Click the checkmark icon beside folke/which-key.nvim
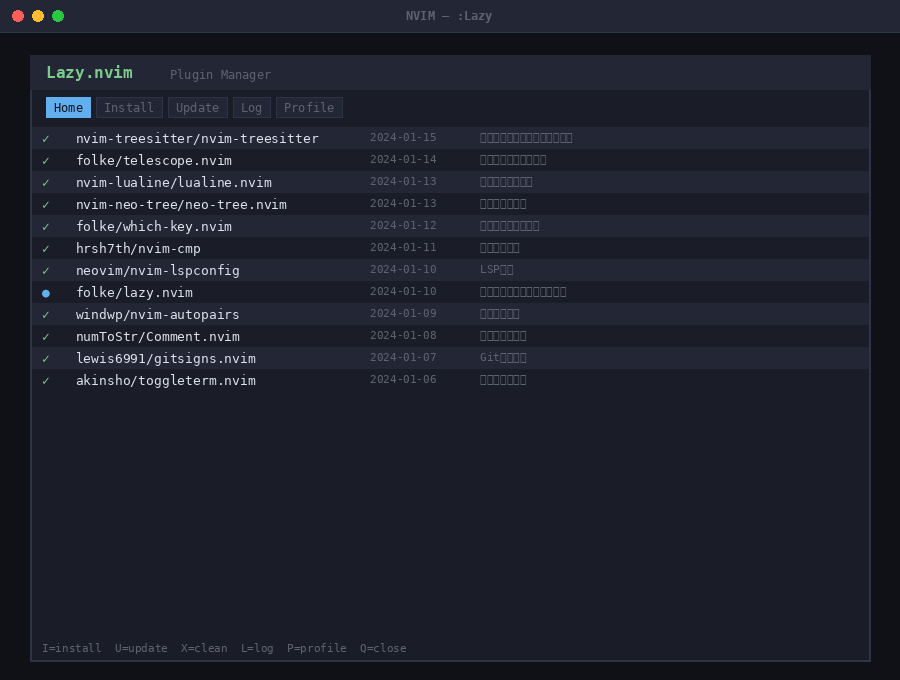Viewport: 900px width, 680px height. click(46, 227)
